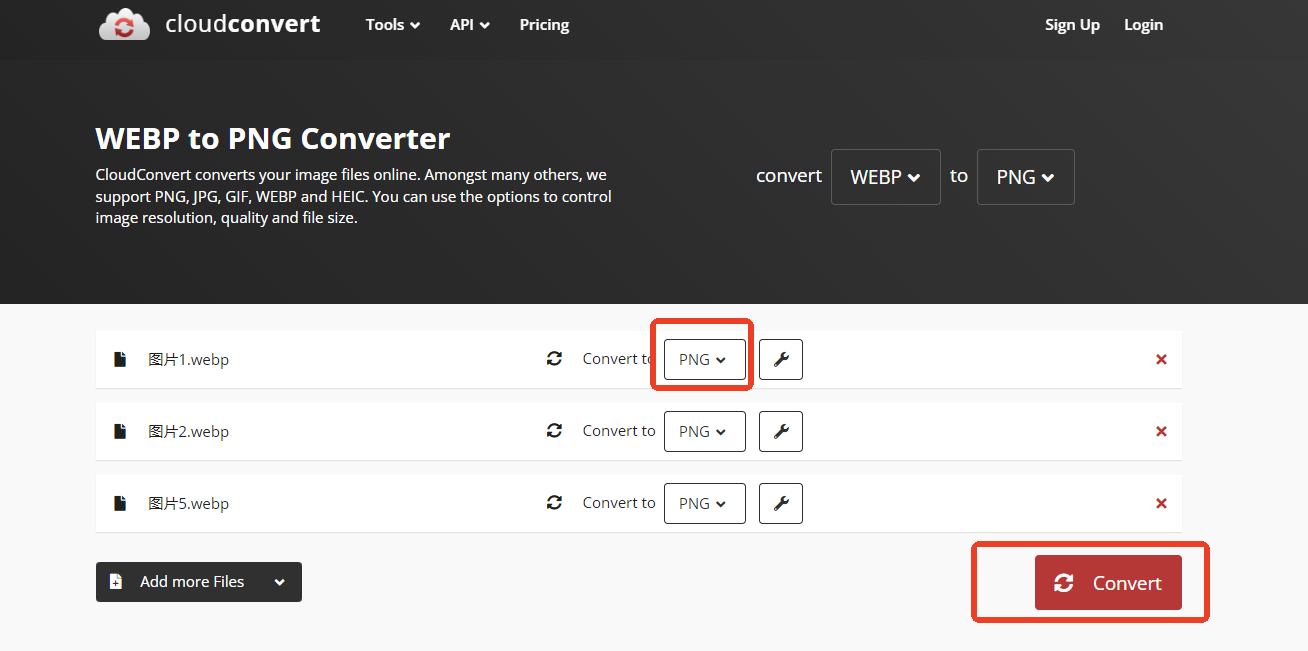The width and height of the screenshot is (1308, 651).
Task: Click refresh arrows icon in 图片2.webp row
Action: (554, 430)
